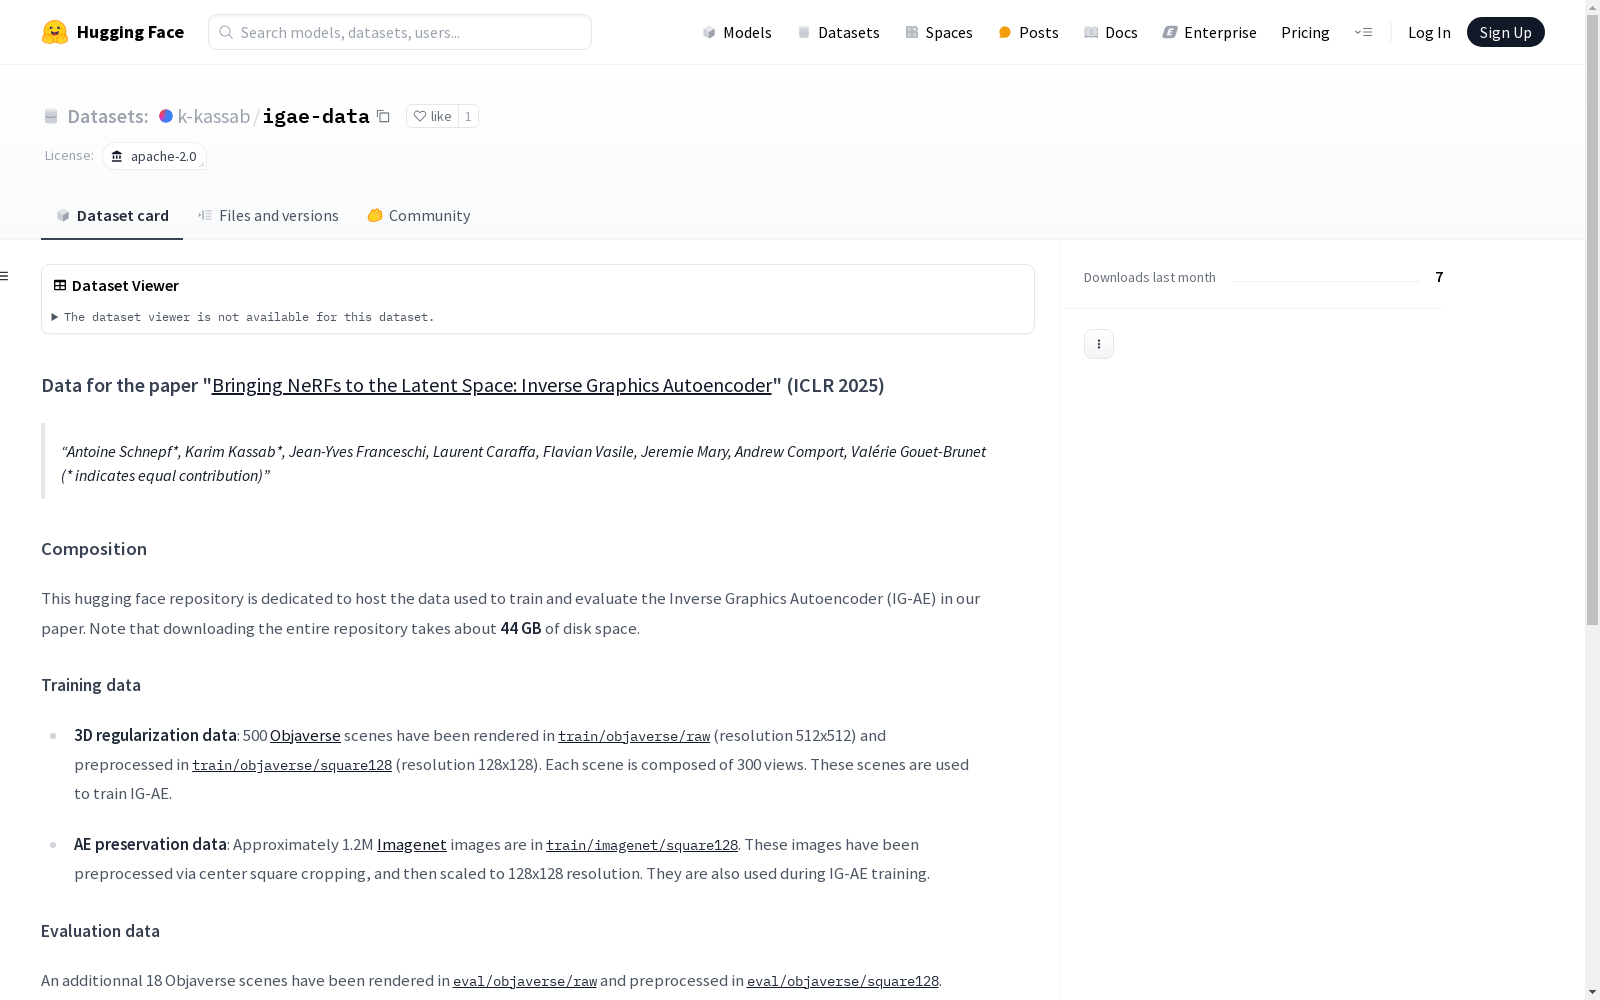
Task: Click the igae-data dataset name
Action: click(316, 116)
